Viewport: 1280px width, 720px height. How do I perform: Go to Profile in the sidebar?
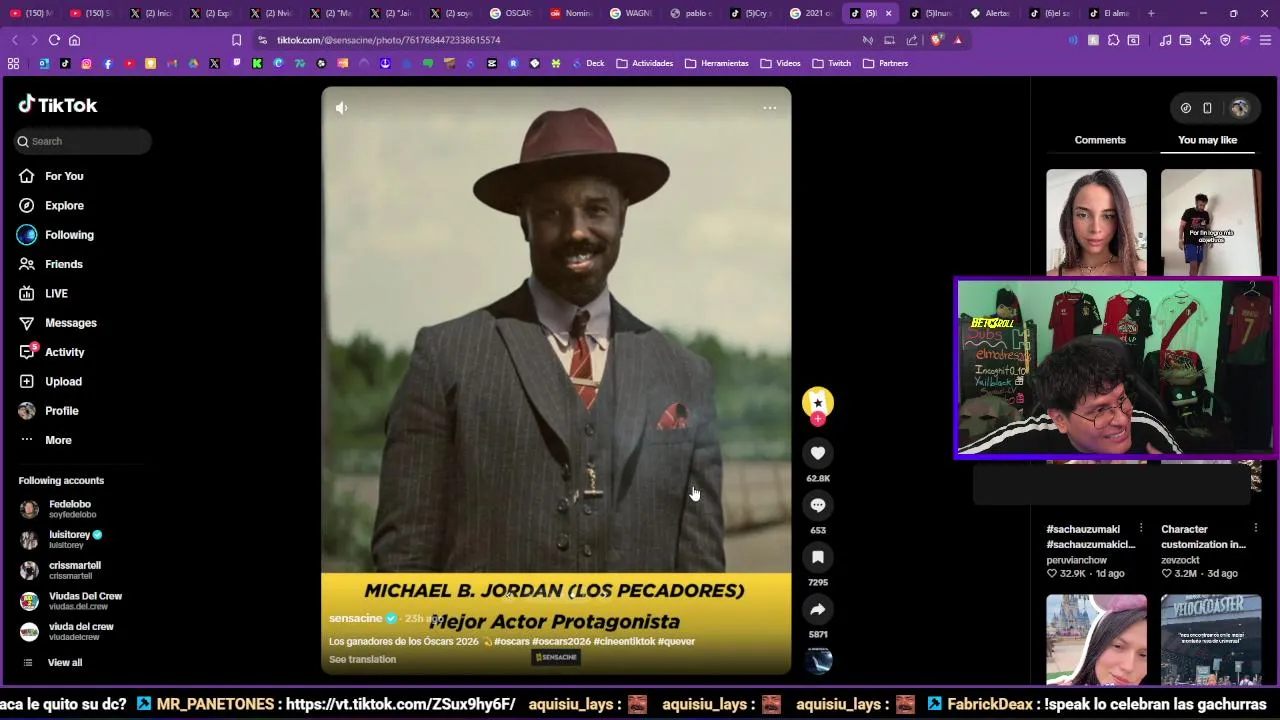click(x=61, y=411)
